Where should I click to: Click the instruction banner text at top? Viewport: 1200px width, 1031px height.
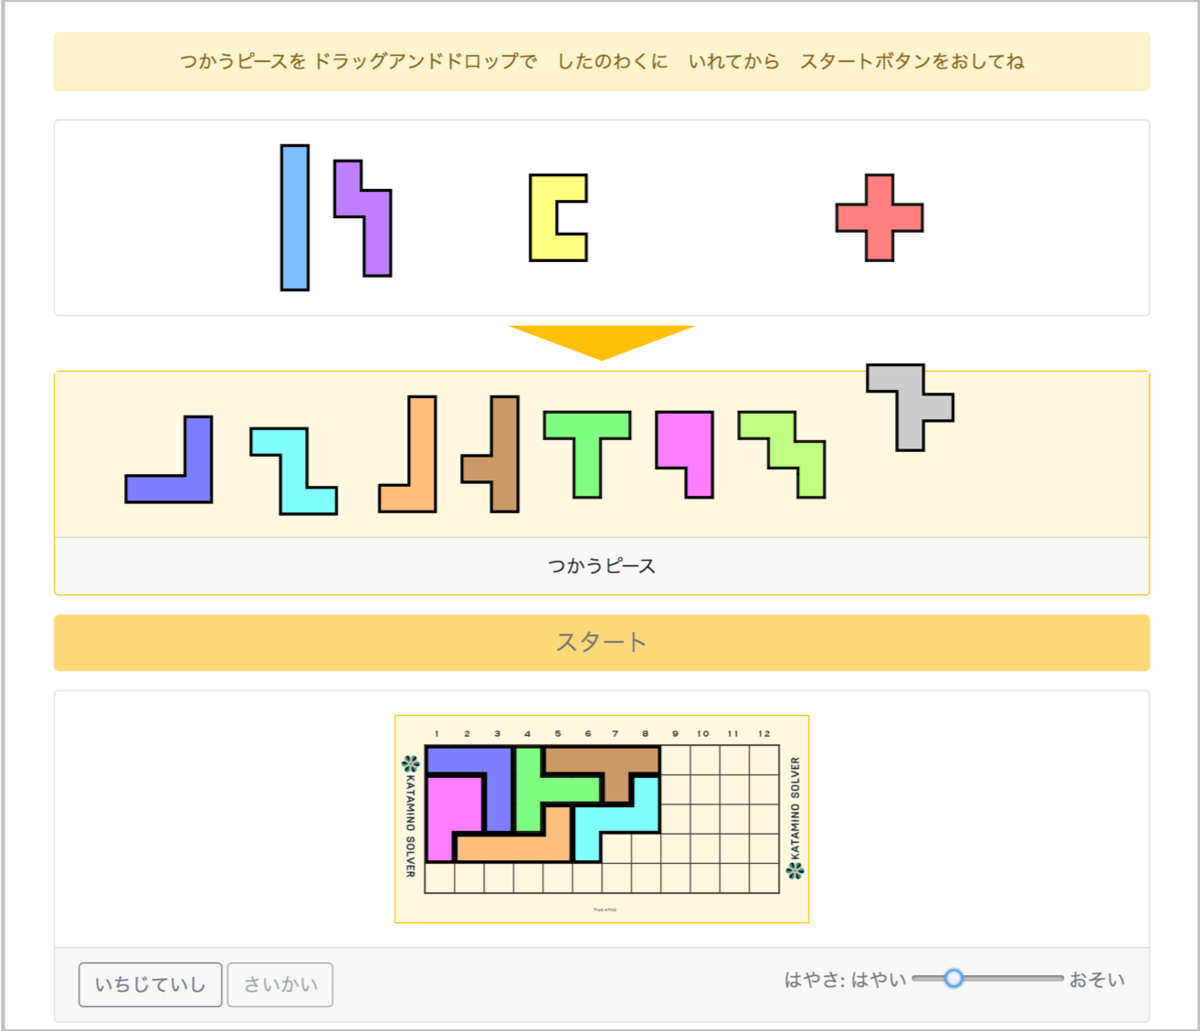tap(602, 61)
